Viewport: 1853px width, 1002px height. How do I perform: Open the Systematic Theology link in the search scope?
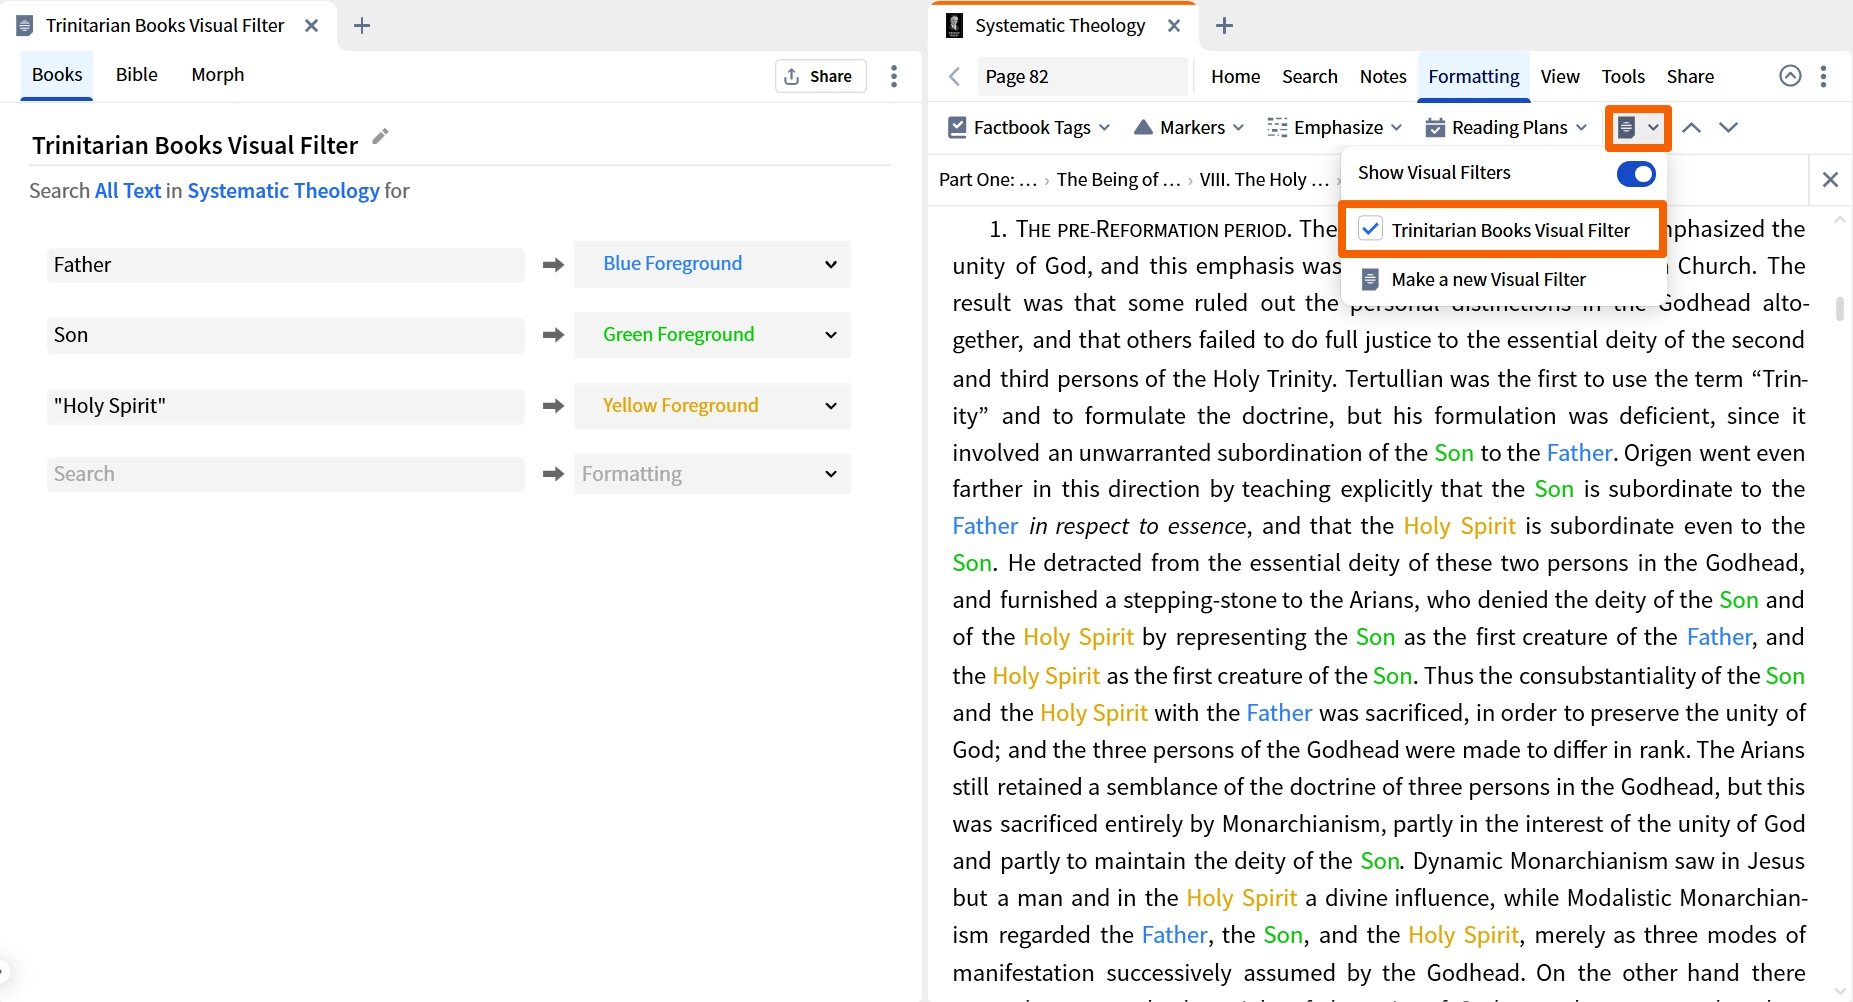tap(283, 190)
